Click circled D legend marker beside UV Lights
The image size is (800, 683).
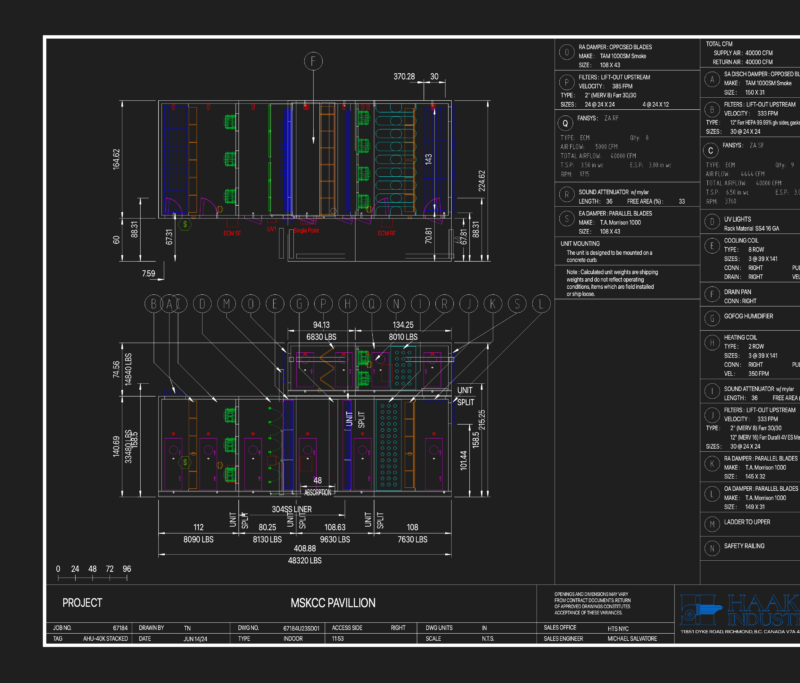click(712, 221)
